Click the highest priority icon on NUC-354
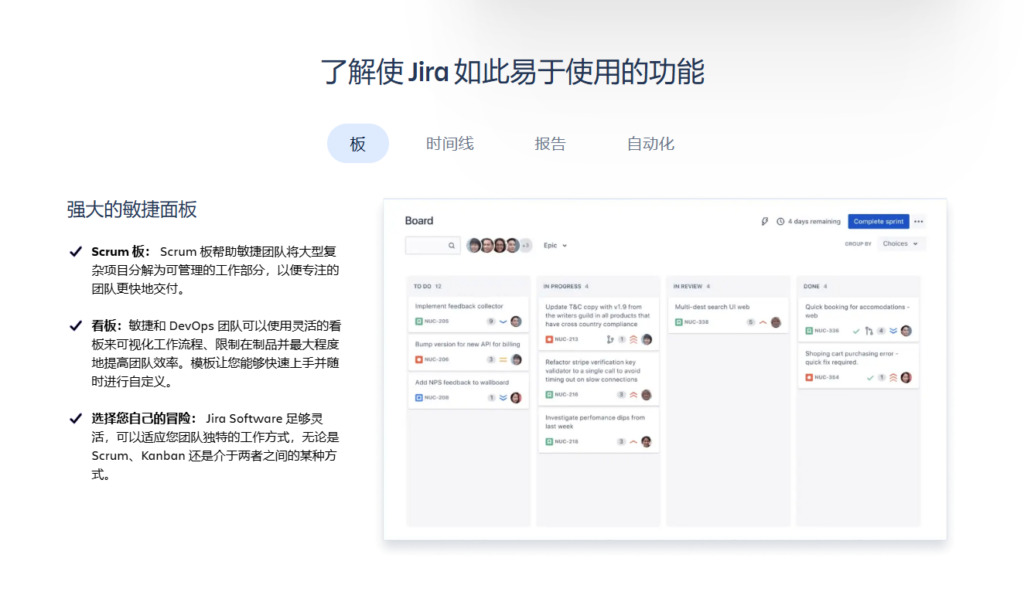The image size is (1024, 592). pyautogui.click(x=893, y=378)
